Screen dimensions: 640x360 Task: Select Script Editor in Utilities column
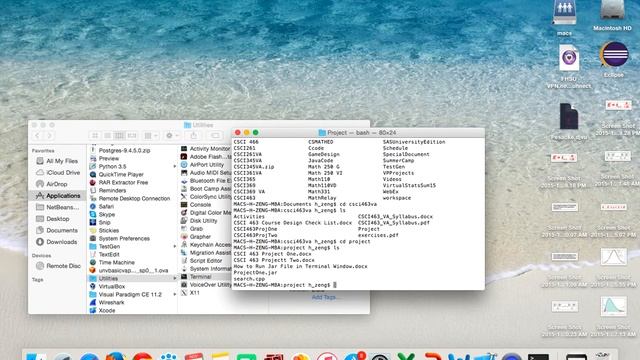pos(206,261)
